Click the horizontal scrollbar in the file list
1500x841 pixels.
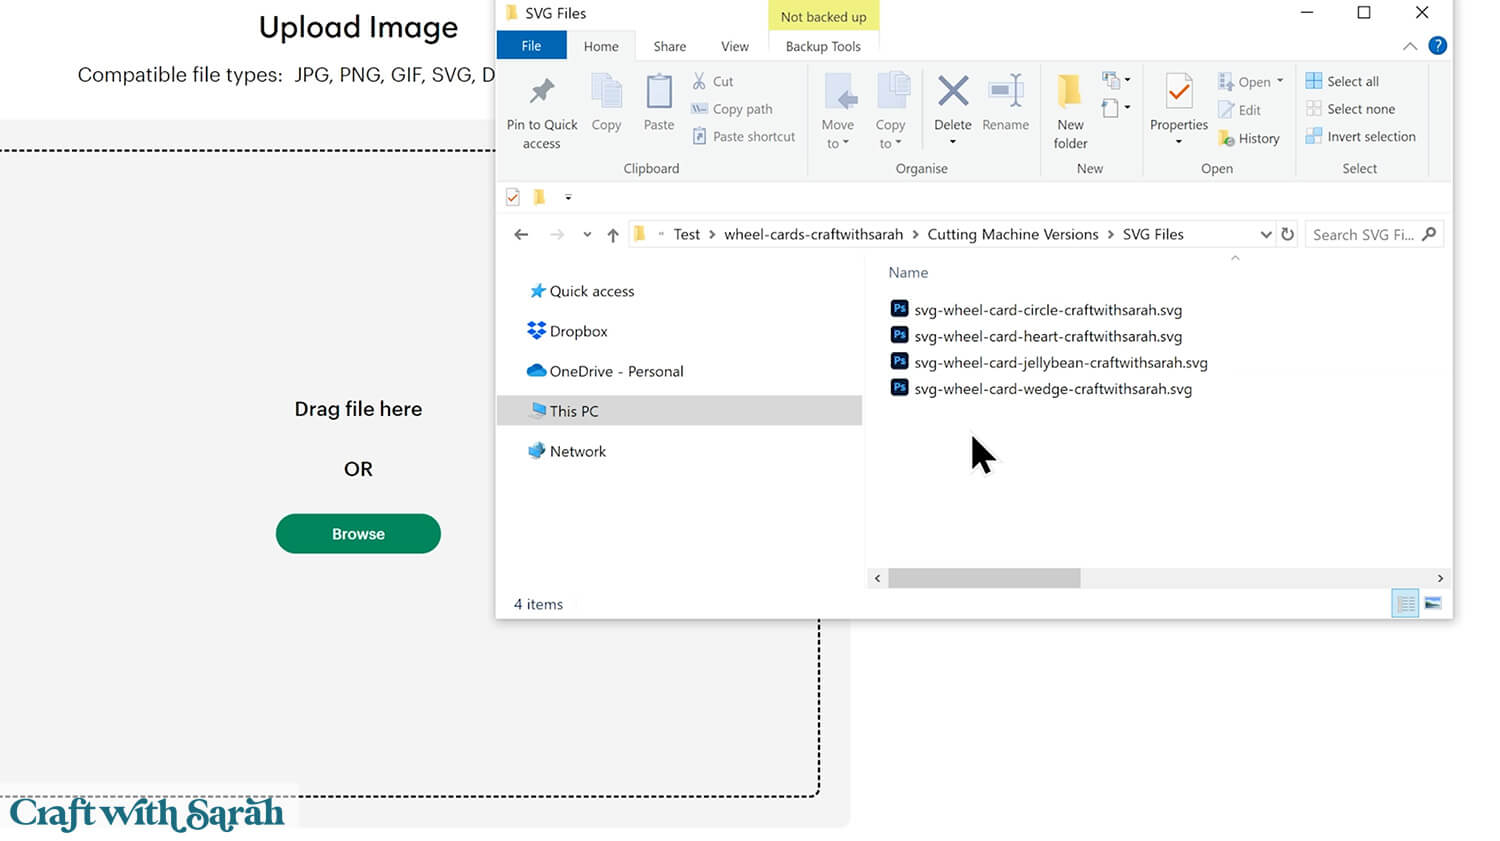[983, 578]
